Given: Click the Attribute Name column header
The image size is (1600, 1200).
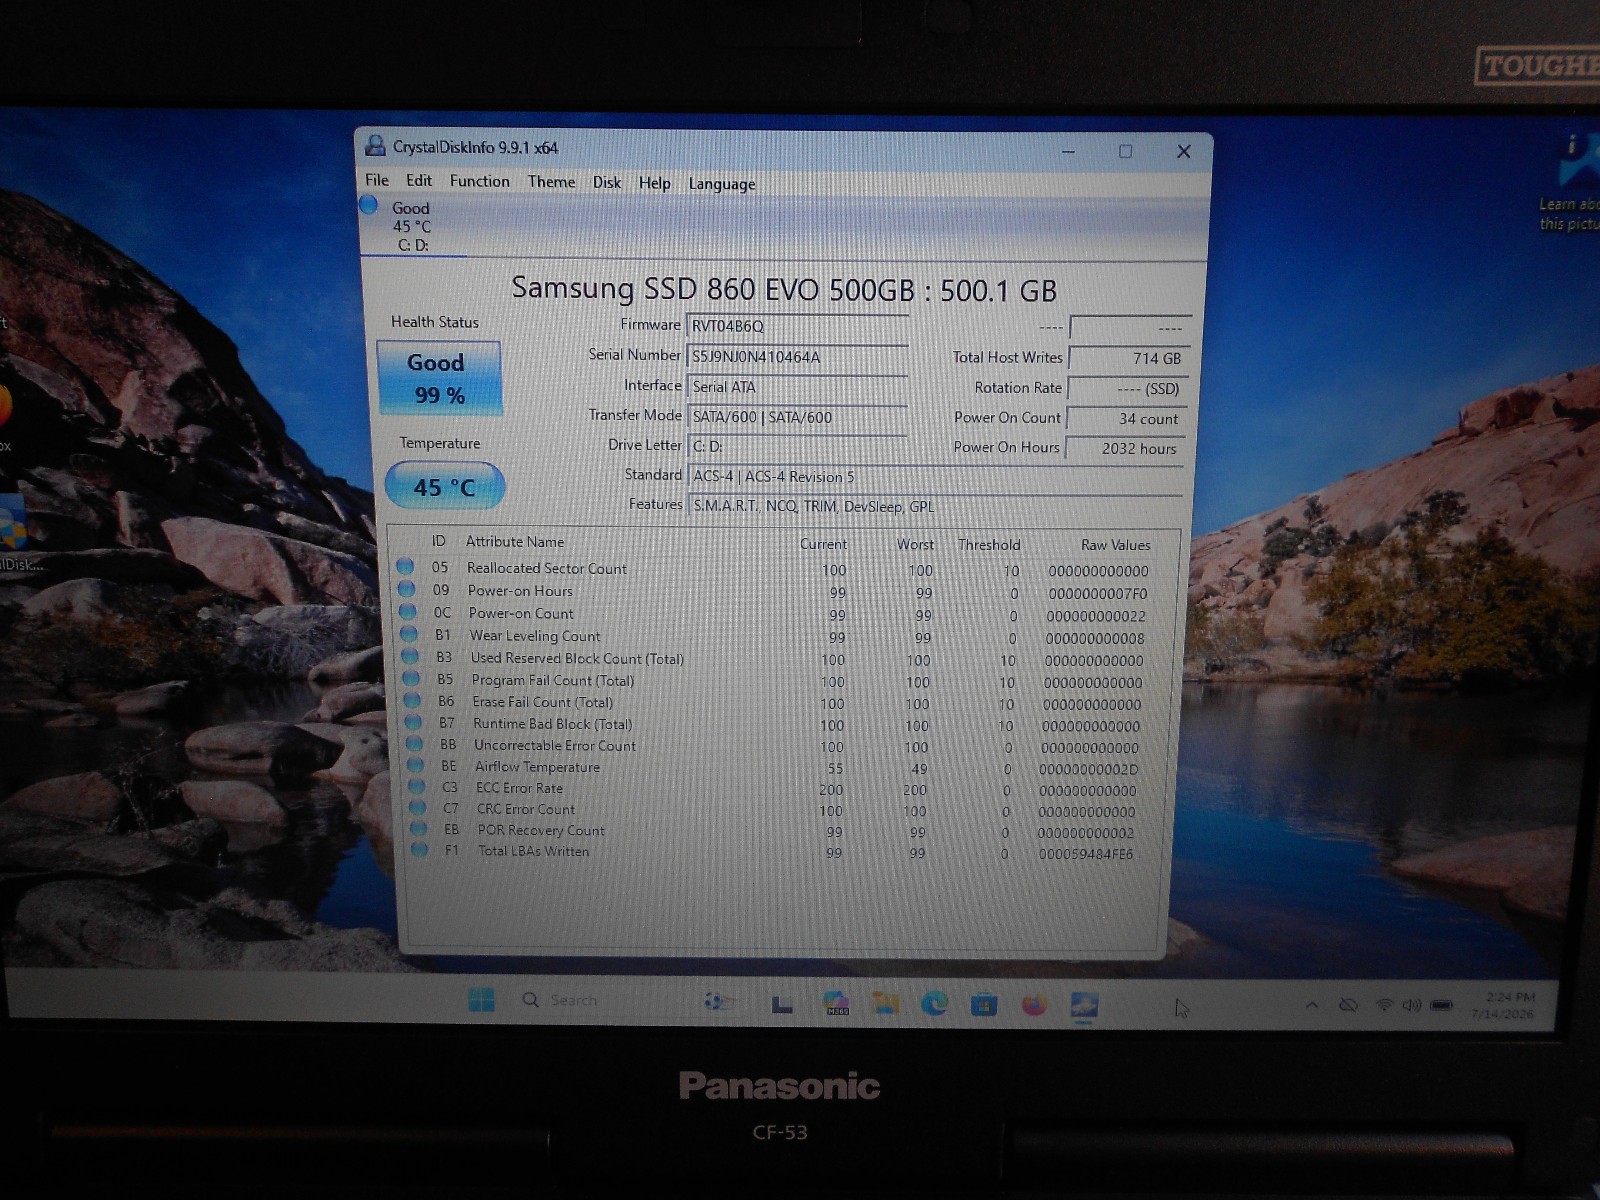Looking at the screenshot, I should pyautogui.click(x=515, y=541).
